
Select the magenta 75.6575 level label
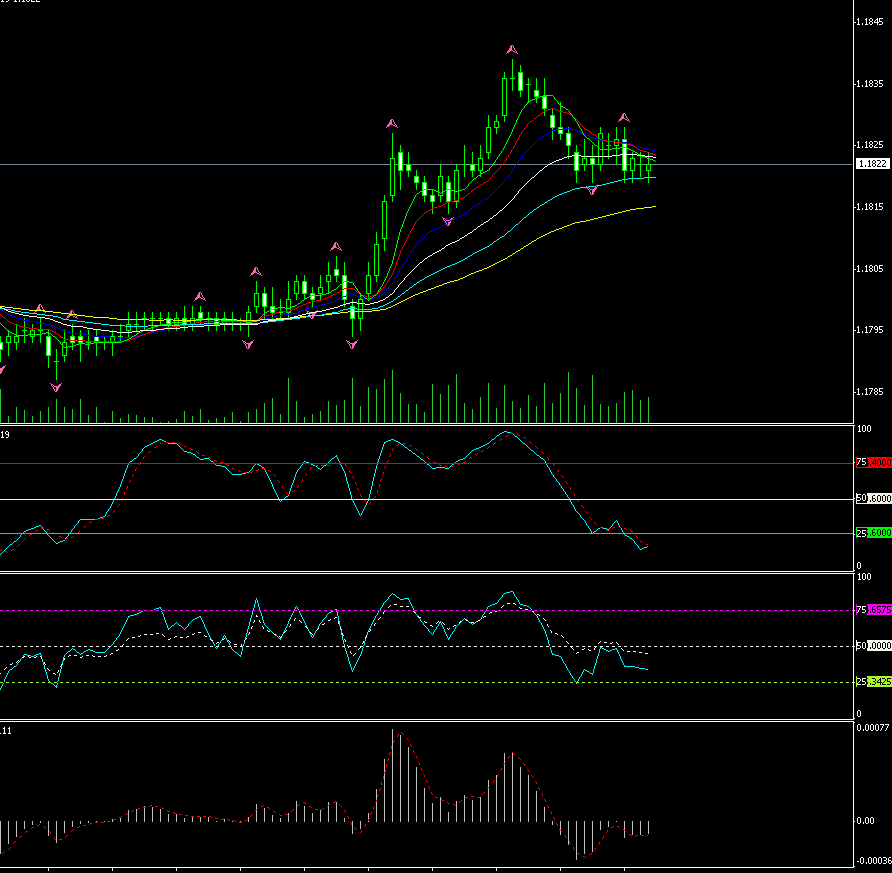874,610
